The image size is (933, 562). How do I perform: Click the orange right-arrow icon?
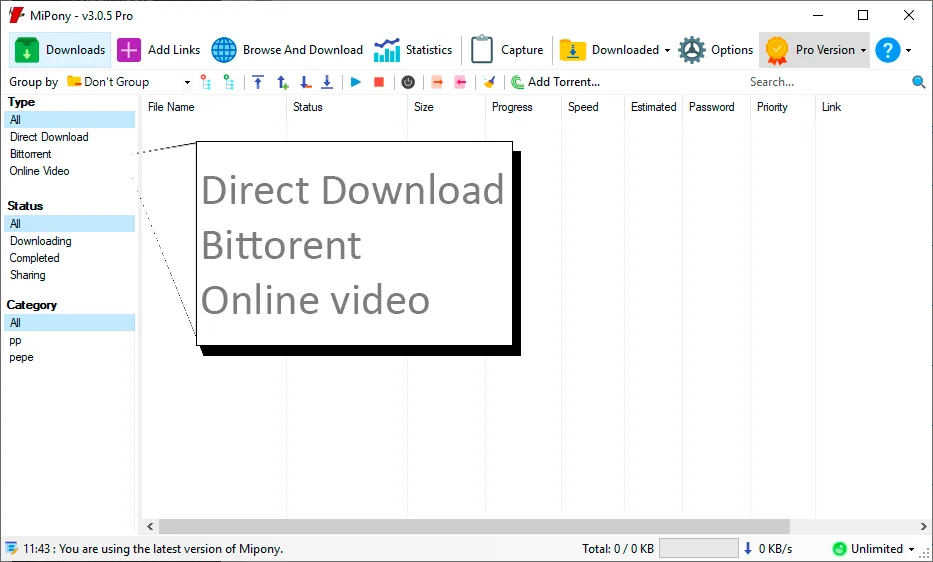click(437, 82)
